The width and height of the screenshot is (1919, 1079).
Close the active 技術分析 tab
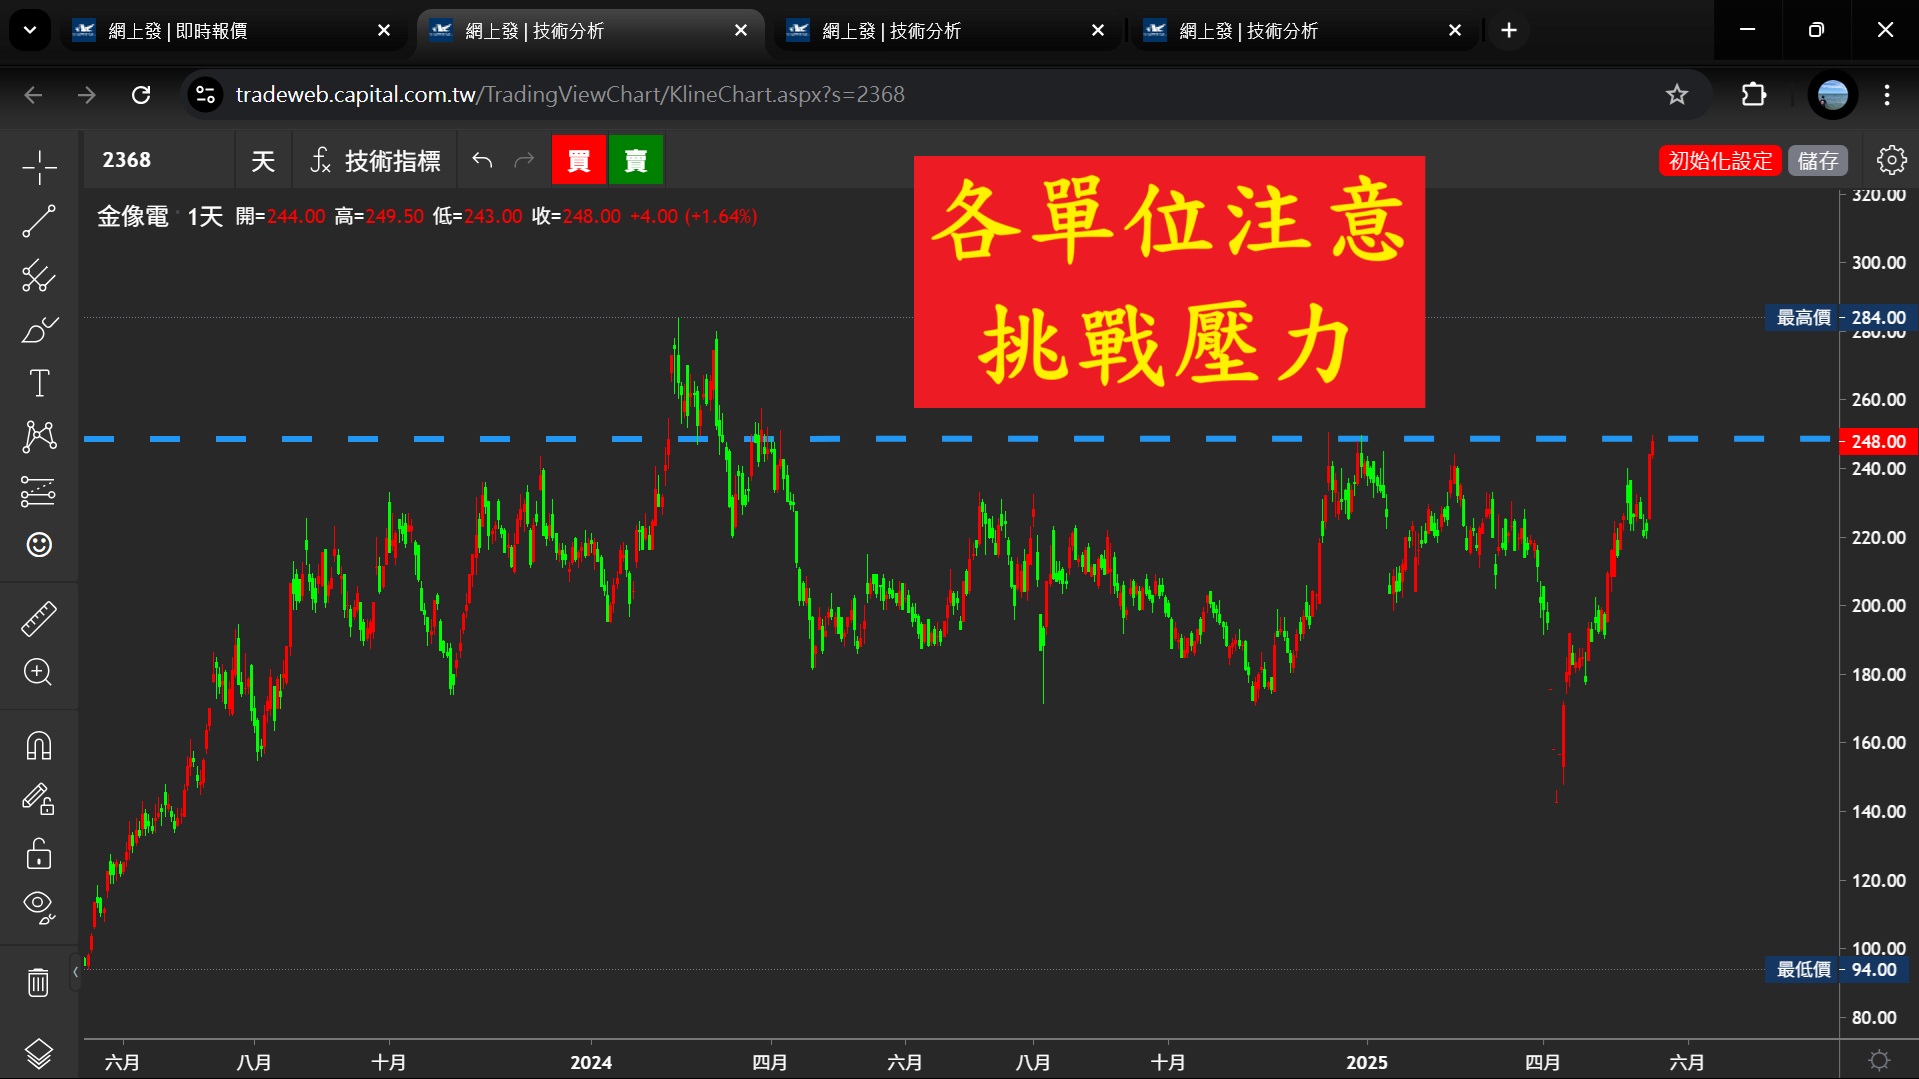point(741,31)
